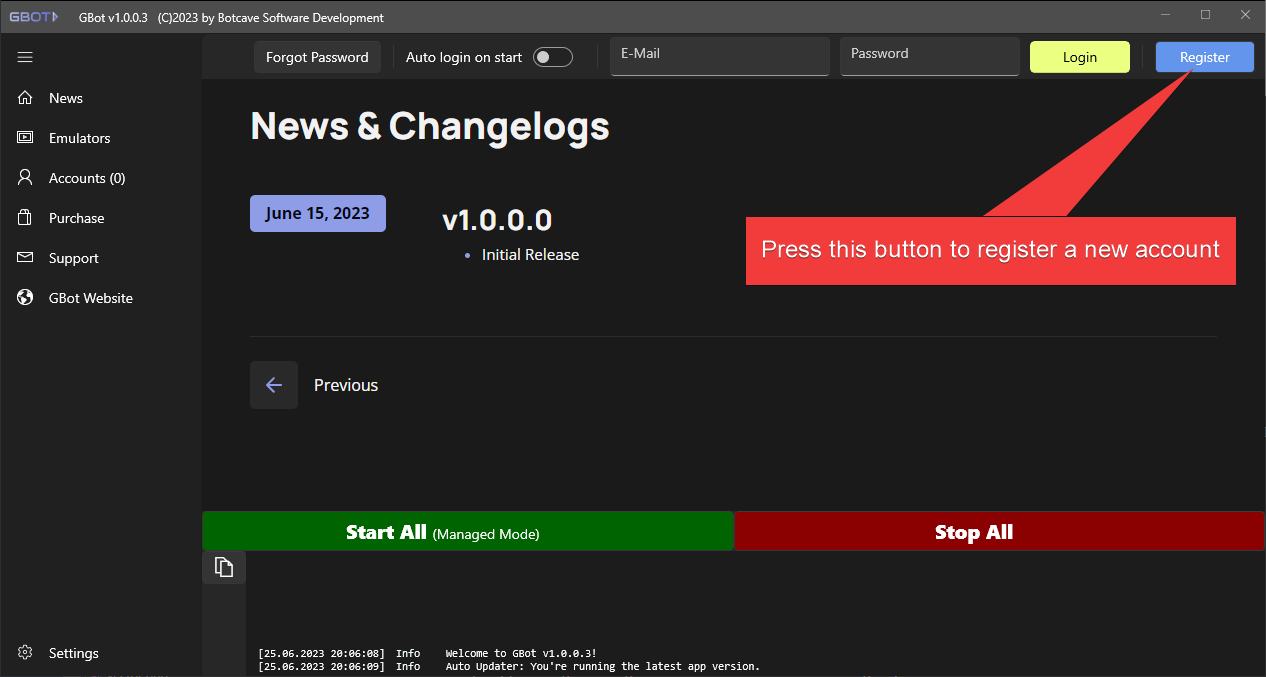This screenshot has height=677, width=1266.
Task: Click the Accounts person icon
Action: point(26,178)
